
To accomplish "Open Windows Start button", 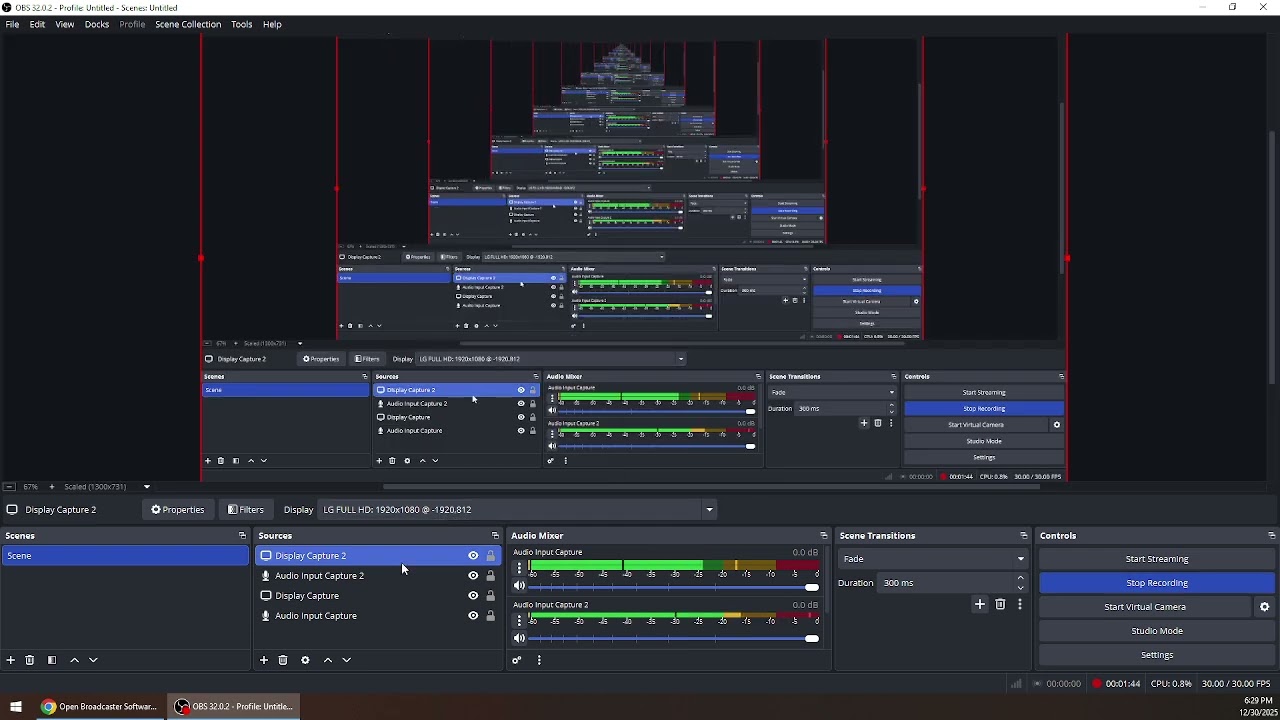I will (x=16, y=707).
